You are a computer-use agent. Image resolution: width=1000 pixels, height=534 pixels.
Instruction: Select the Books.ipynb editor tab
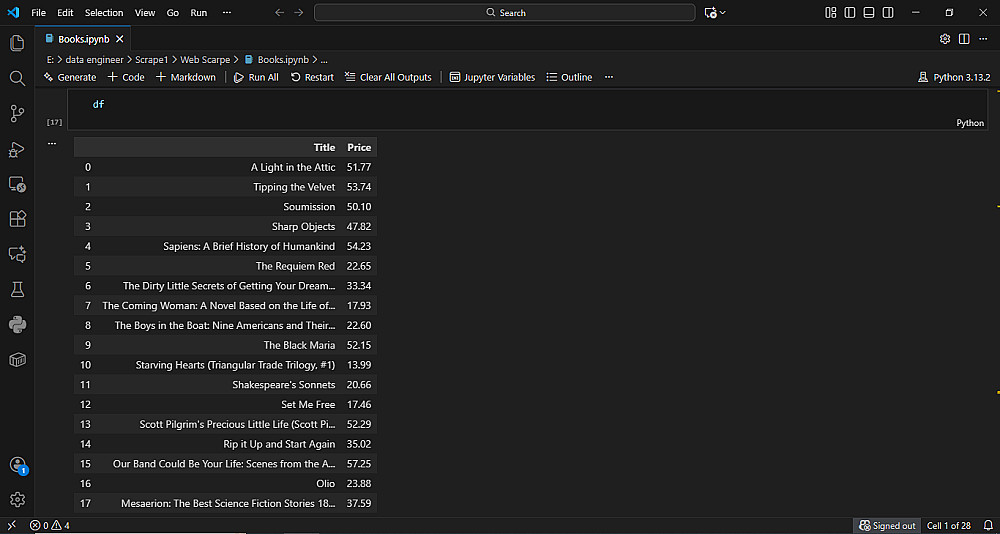click(83, 39)
